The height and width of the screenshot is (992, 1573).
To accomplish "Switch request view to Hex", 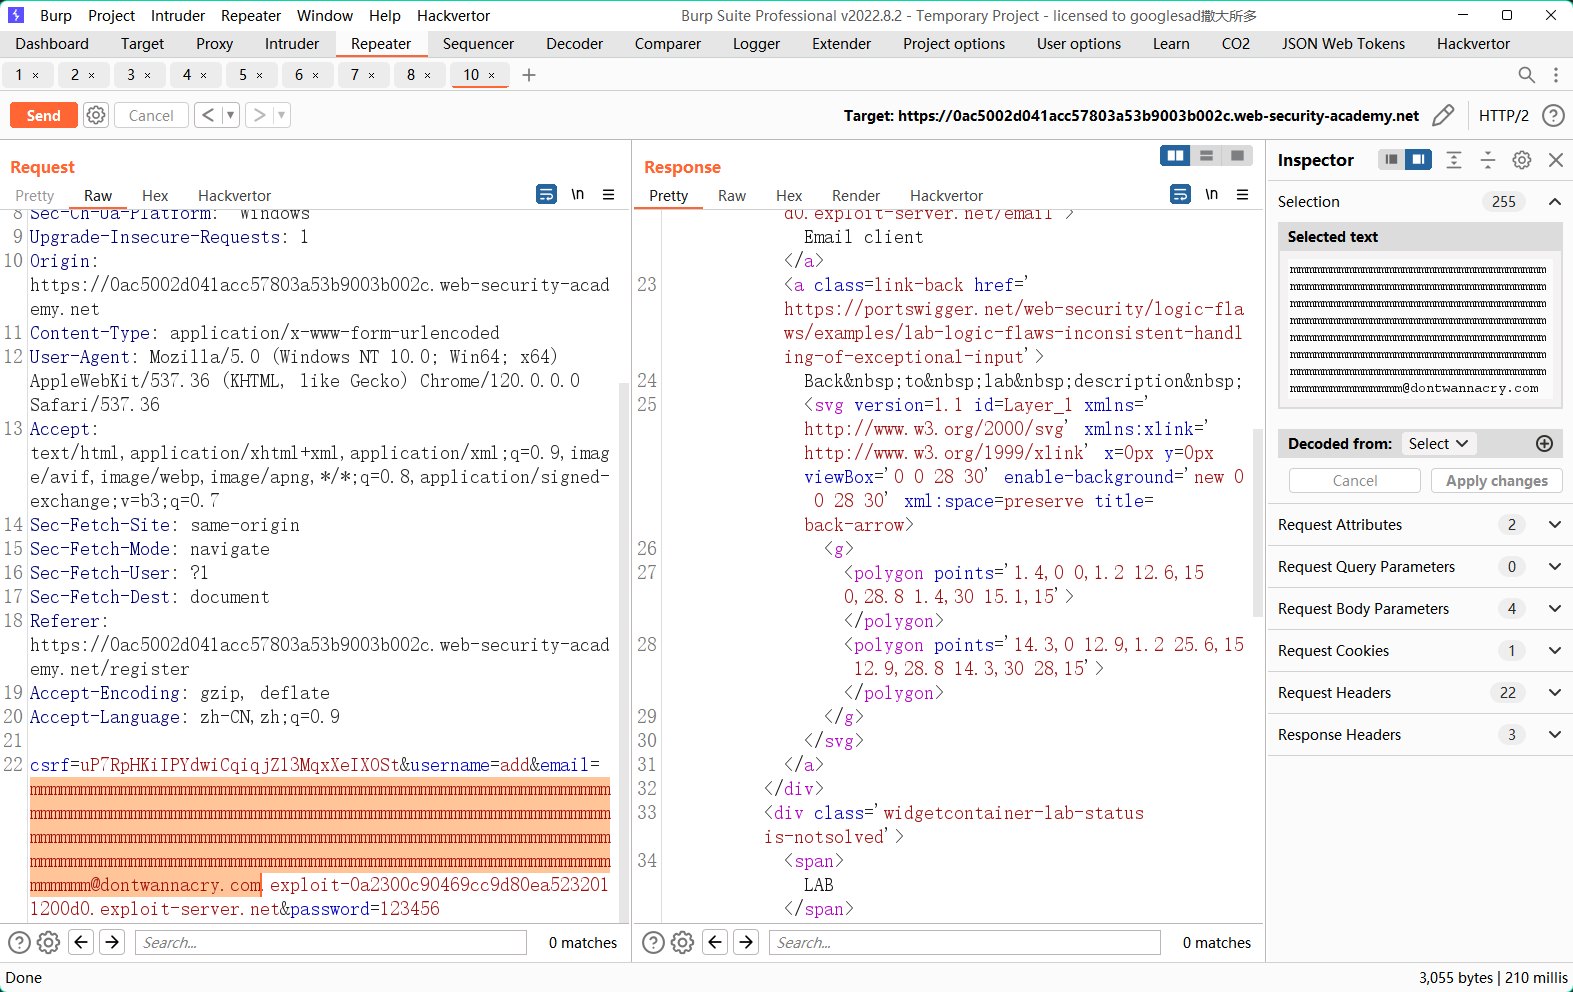I will pyautogui.click(x=155, y=196).
